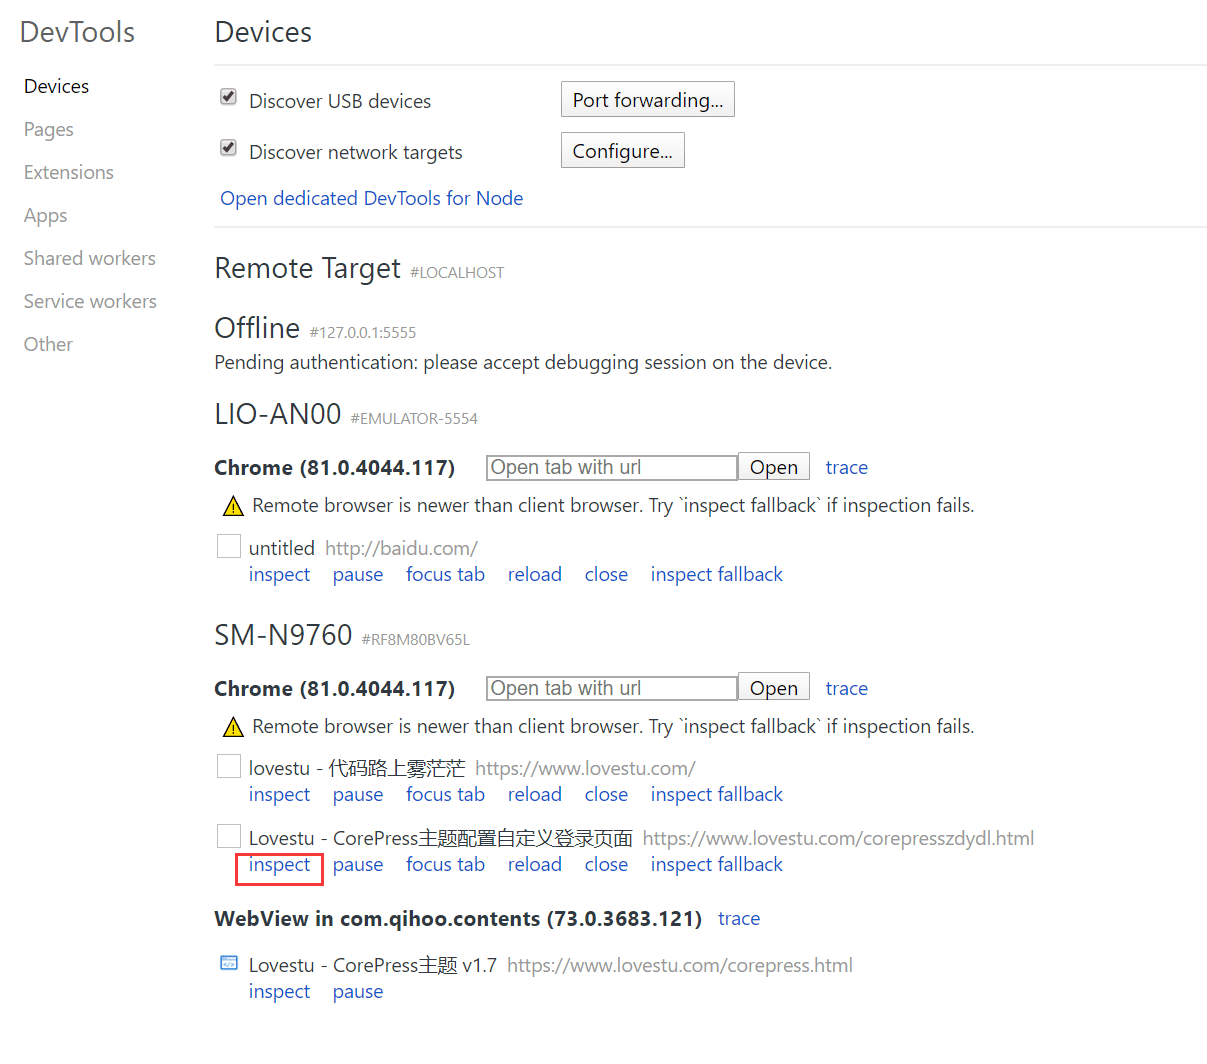This screenshot has width=1207, height=1064.
Task: Inspect the CorePress login page tab
Action: point(279,865)
